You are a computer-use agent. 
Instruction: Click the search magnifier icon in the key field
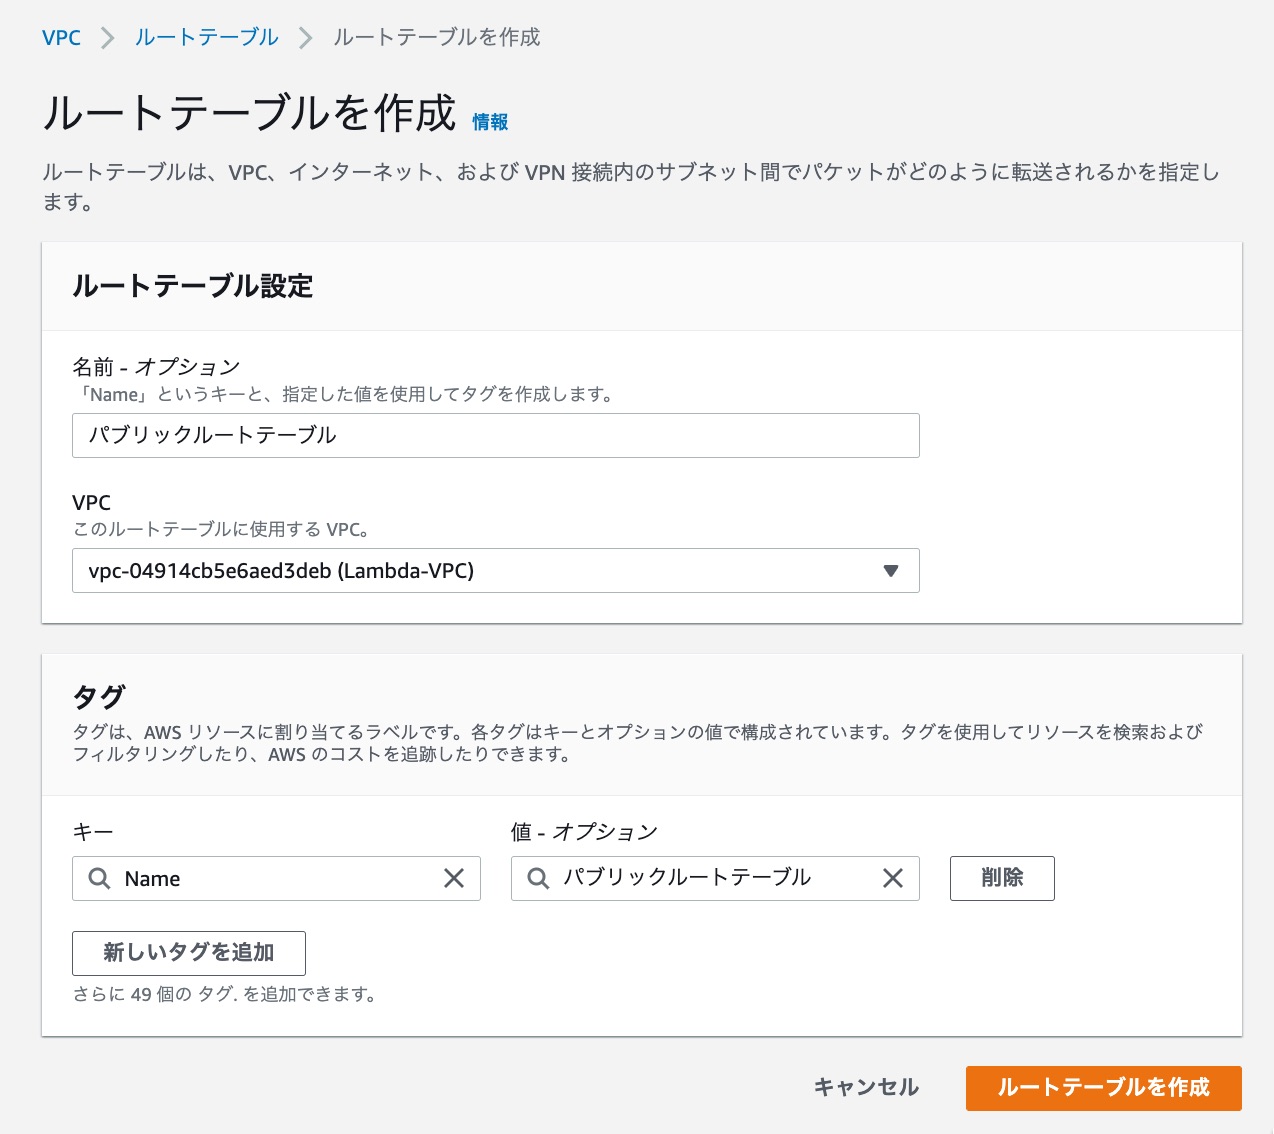[x=99, y=878]
